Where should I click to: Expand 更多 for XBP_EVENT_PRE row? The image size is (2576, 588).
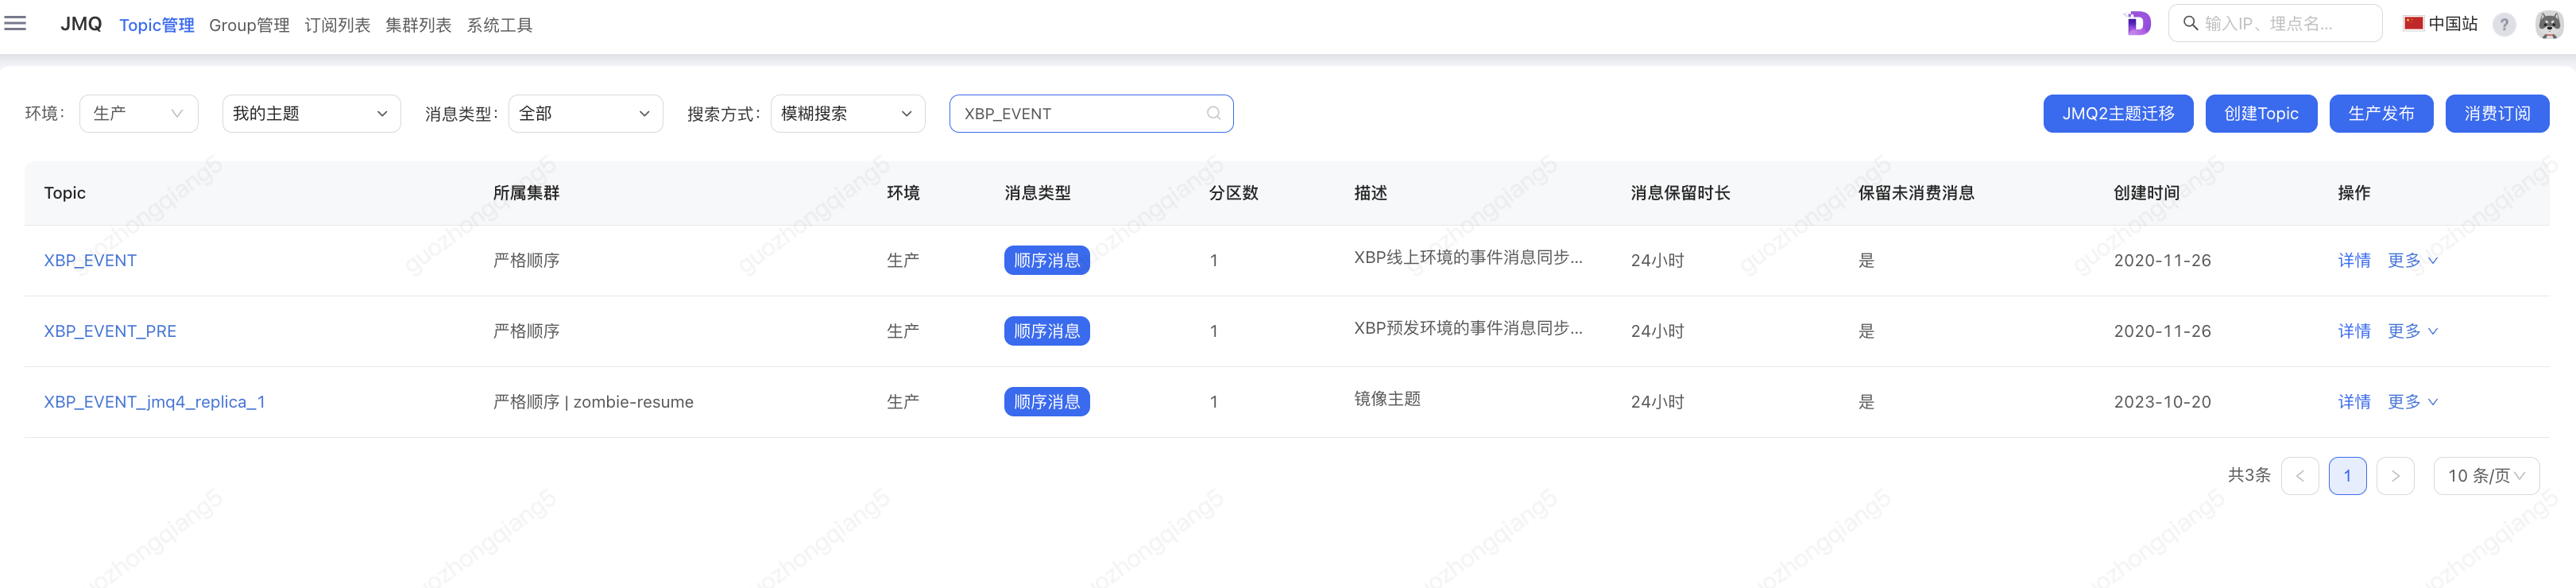pyautogui.click(x=2412, y=331)
